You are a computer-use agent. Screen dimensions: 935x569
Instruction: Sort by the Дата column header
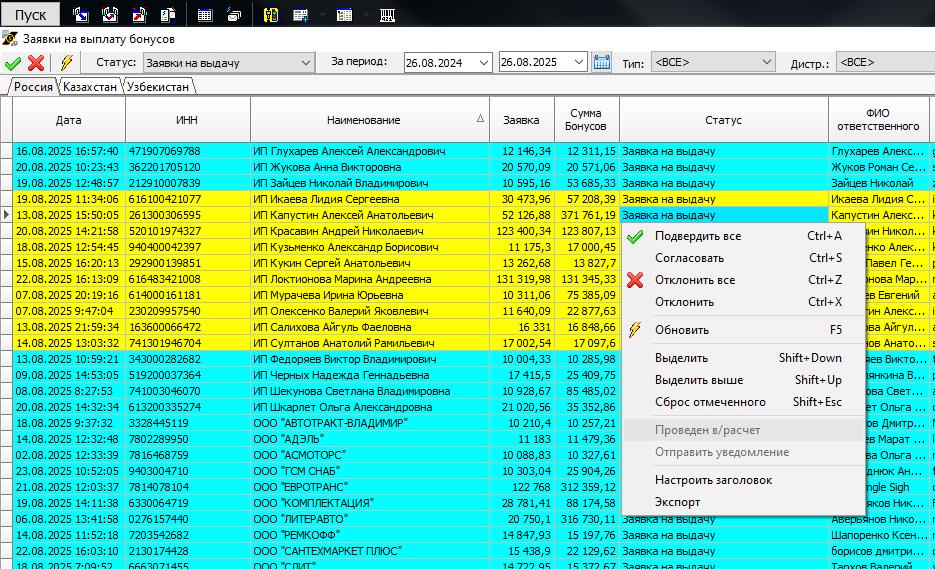click(x=69, y=120)
